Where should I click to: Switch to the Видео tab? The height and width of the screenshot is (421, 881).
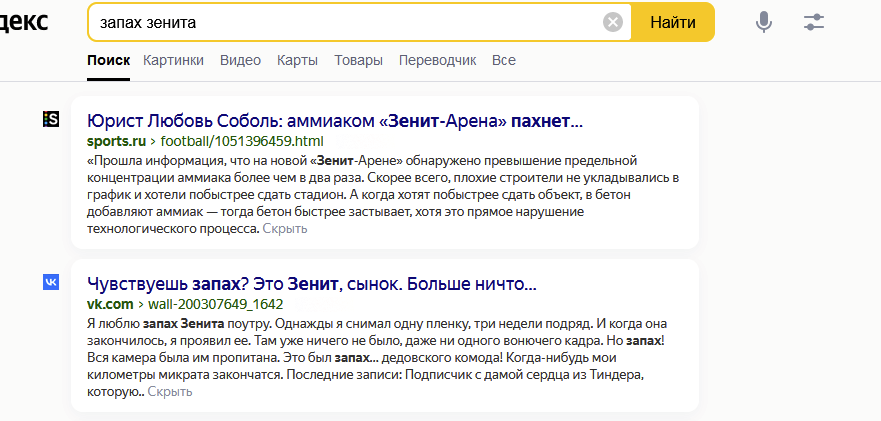coord(240,60)
